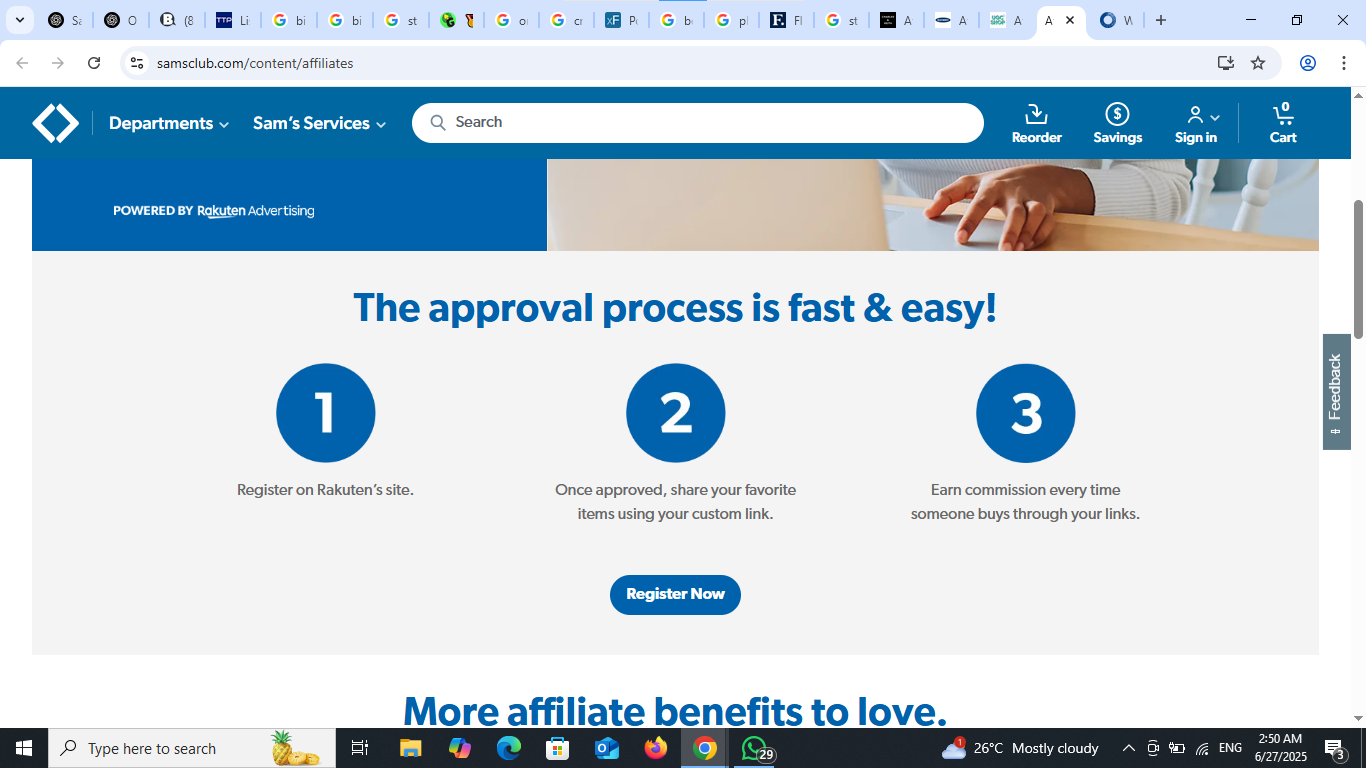
Task: Click 'The approval process is fast & easy!' heading
Action: (675, 308)
